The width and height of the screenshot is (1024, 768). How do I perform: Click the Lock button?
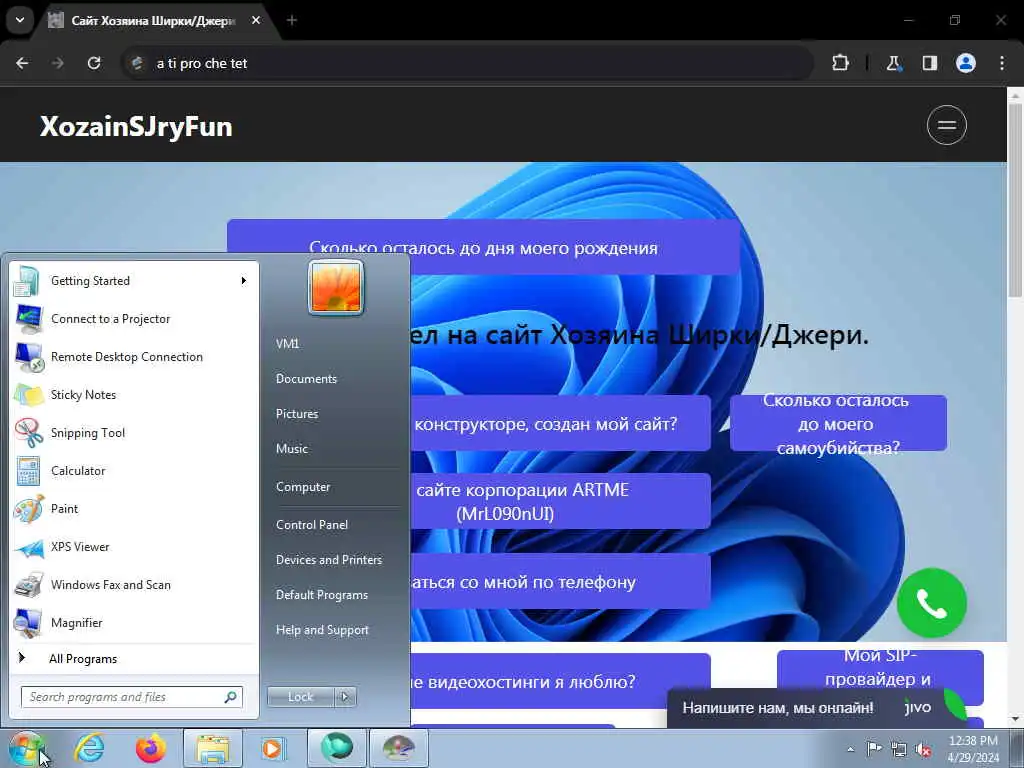click(301, 697)
